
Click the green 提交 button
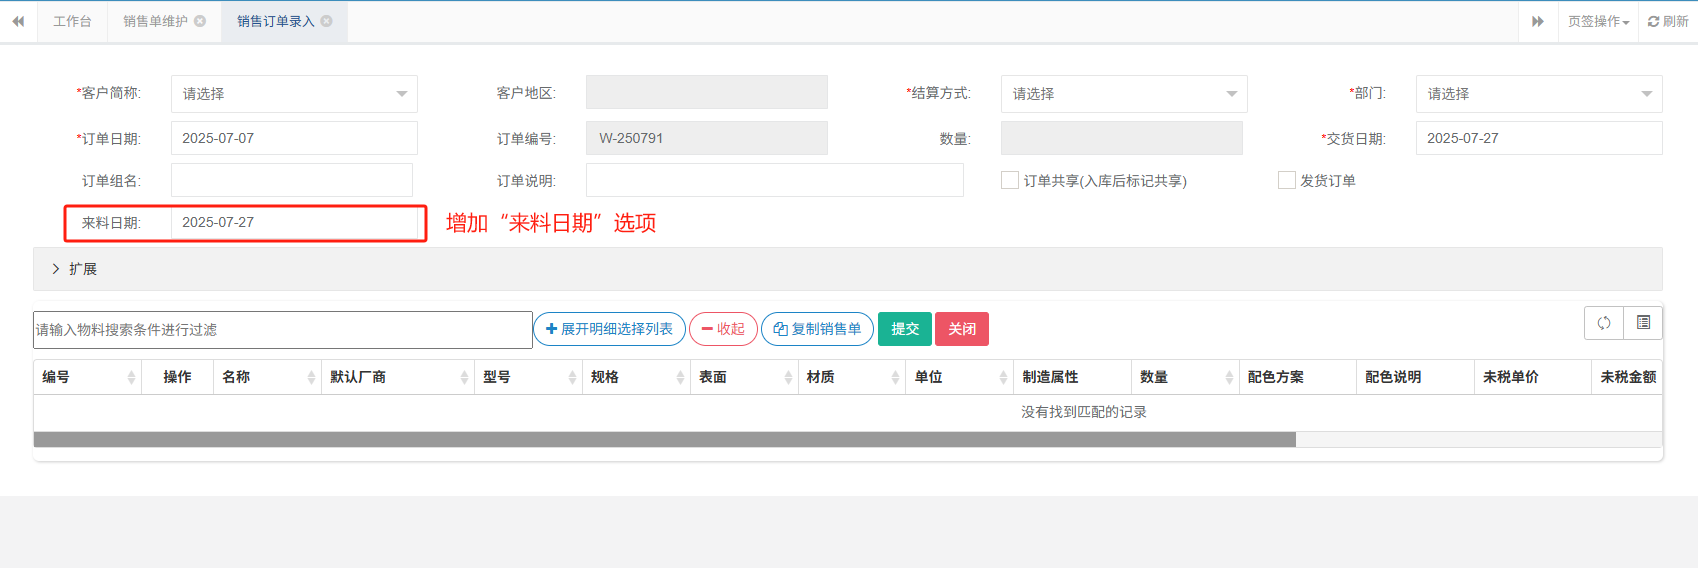(x=904, y=329)
